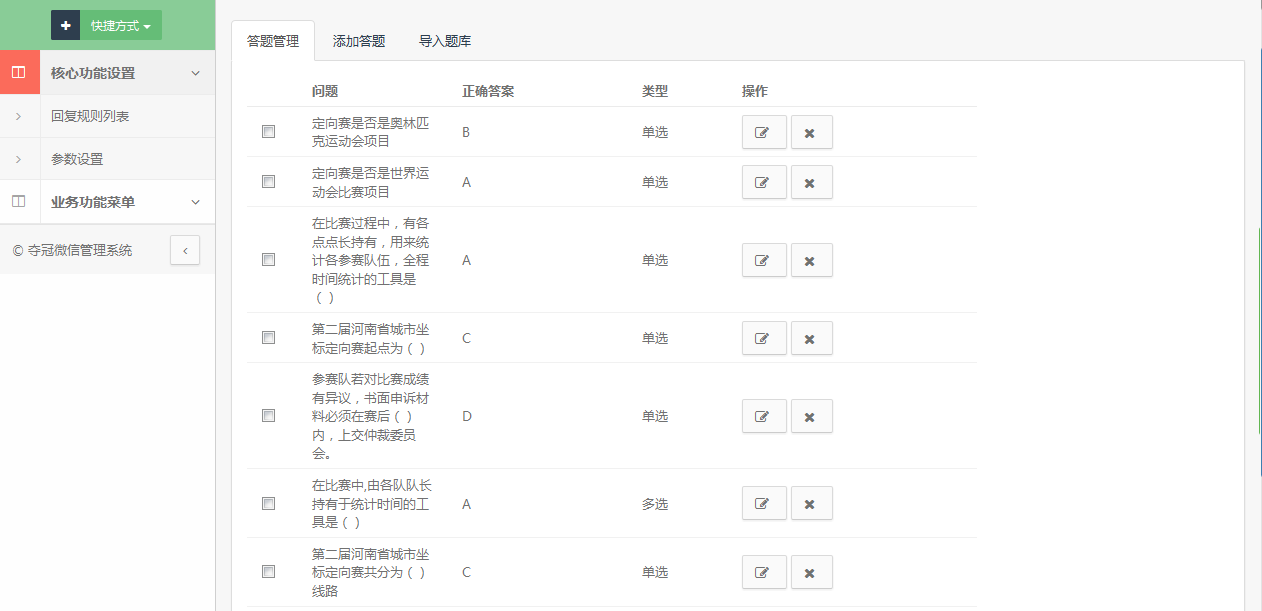Click the 多选 type cell
The height and width of the screenshot is (611, 1262).
655,504
